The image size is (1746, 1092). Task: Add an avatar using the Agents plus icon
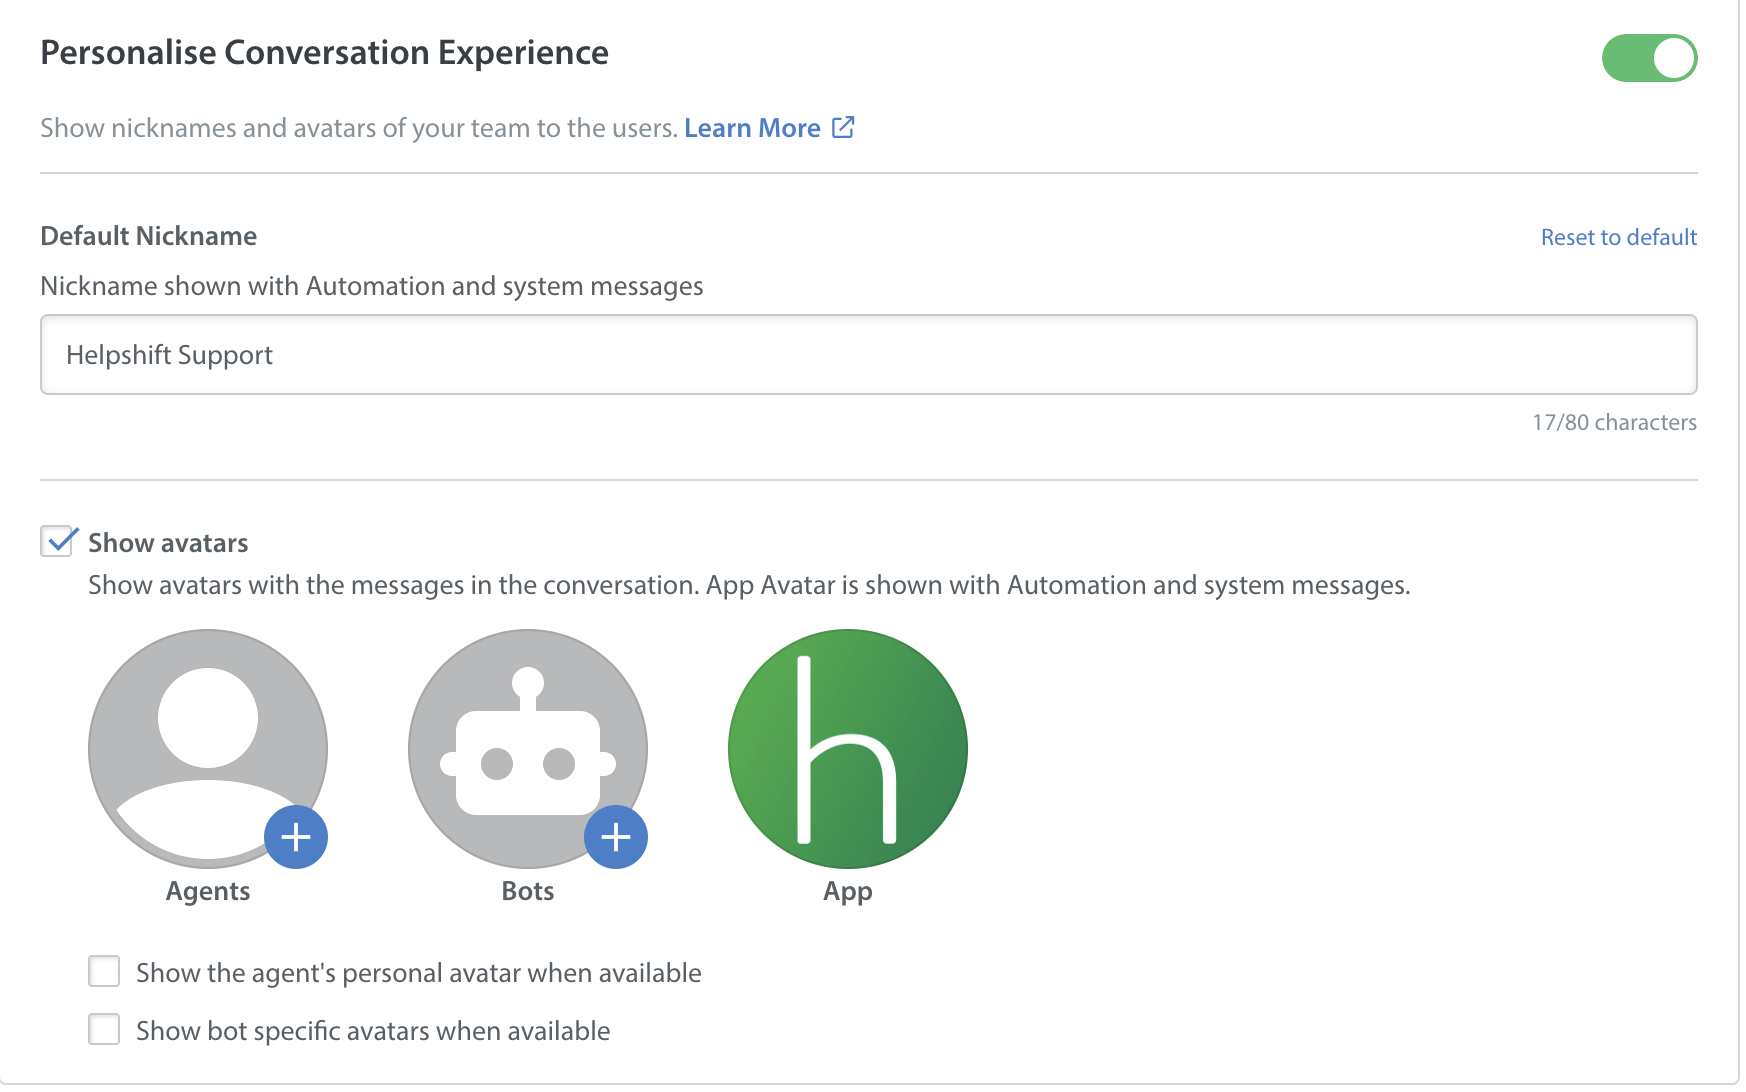tap(296, 837)
